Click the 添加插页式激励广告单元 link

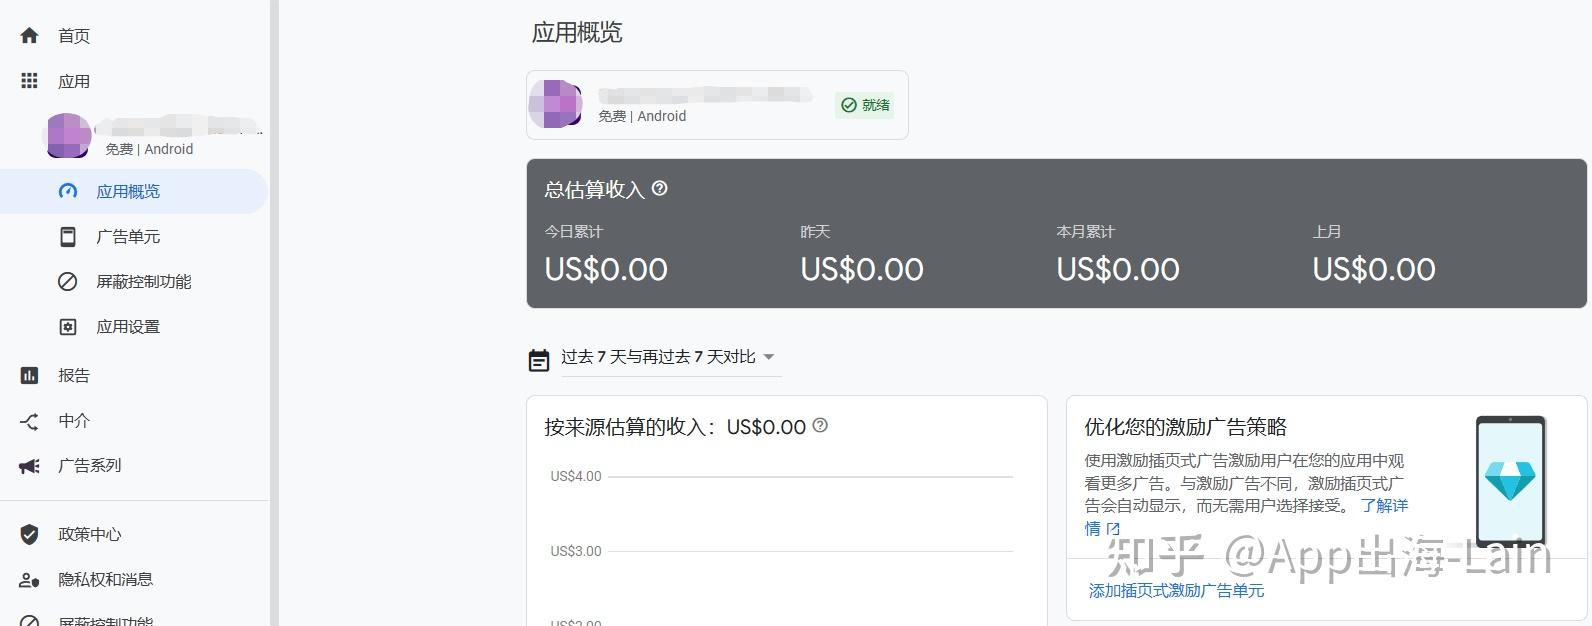[x=1176, y=590]
